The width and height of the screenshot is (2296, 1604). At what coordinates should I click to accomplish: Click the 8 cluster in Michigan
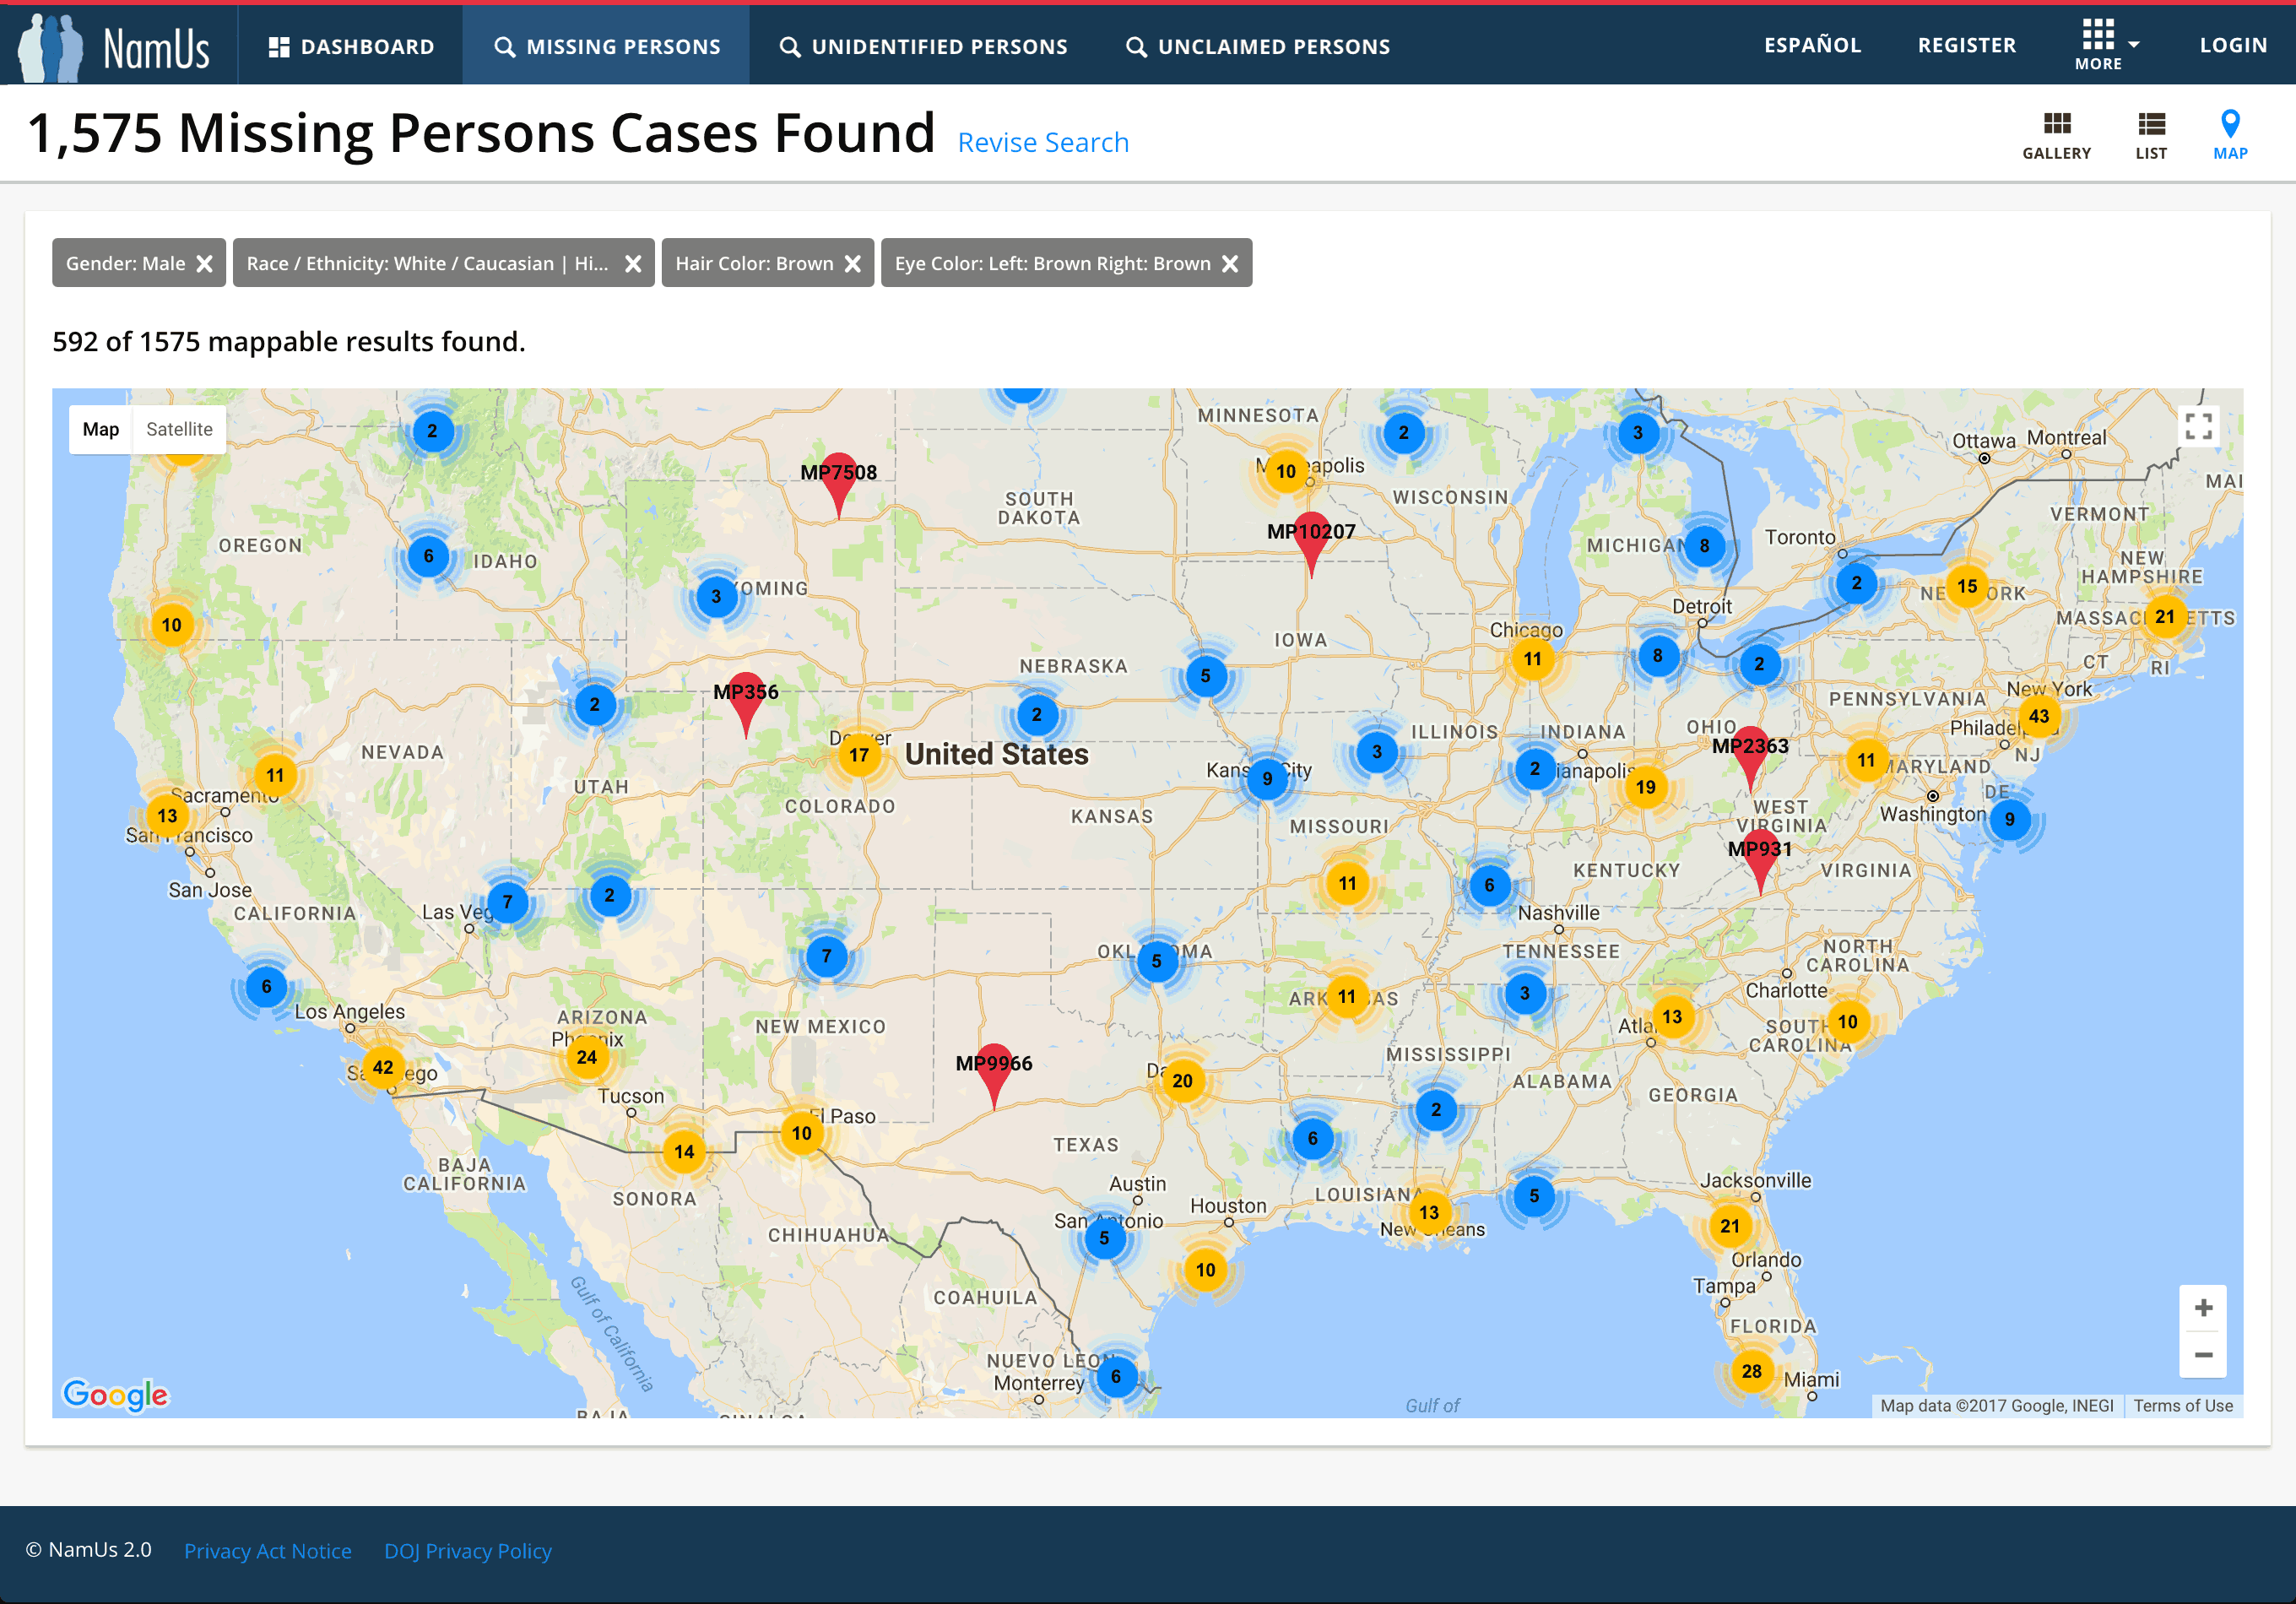pos(1705,546)
